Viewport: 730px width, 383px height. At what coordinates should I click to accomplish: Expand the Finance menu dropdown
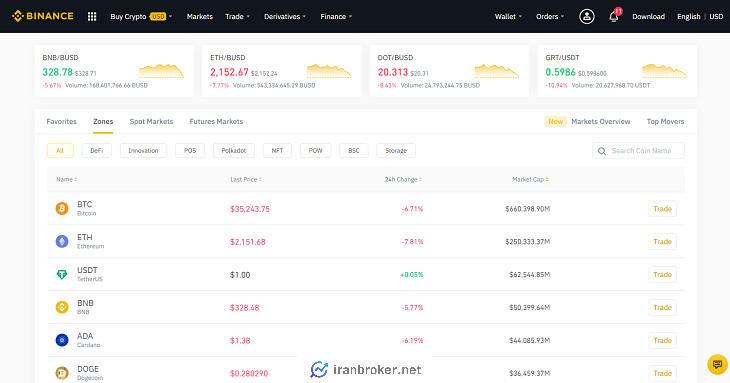click(336, 16)
